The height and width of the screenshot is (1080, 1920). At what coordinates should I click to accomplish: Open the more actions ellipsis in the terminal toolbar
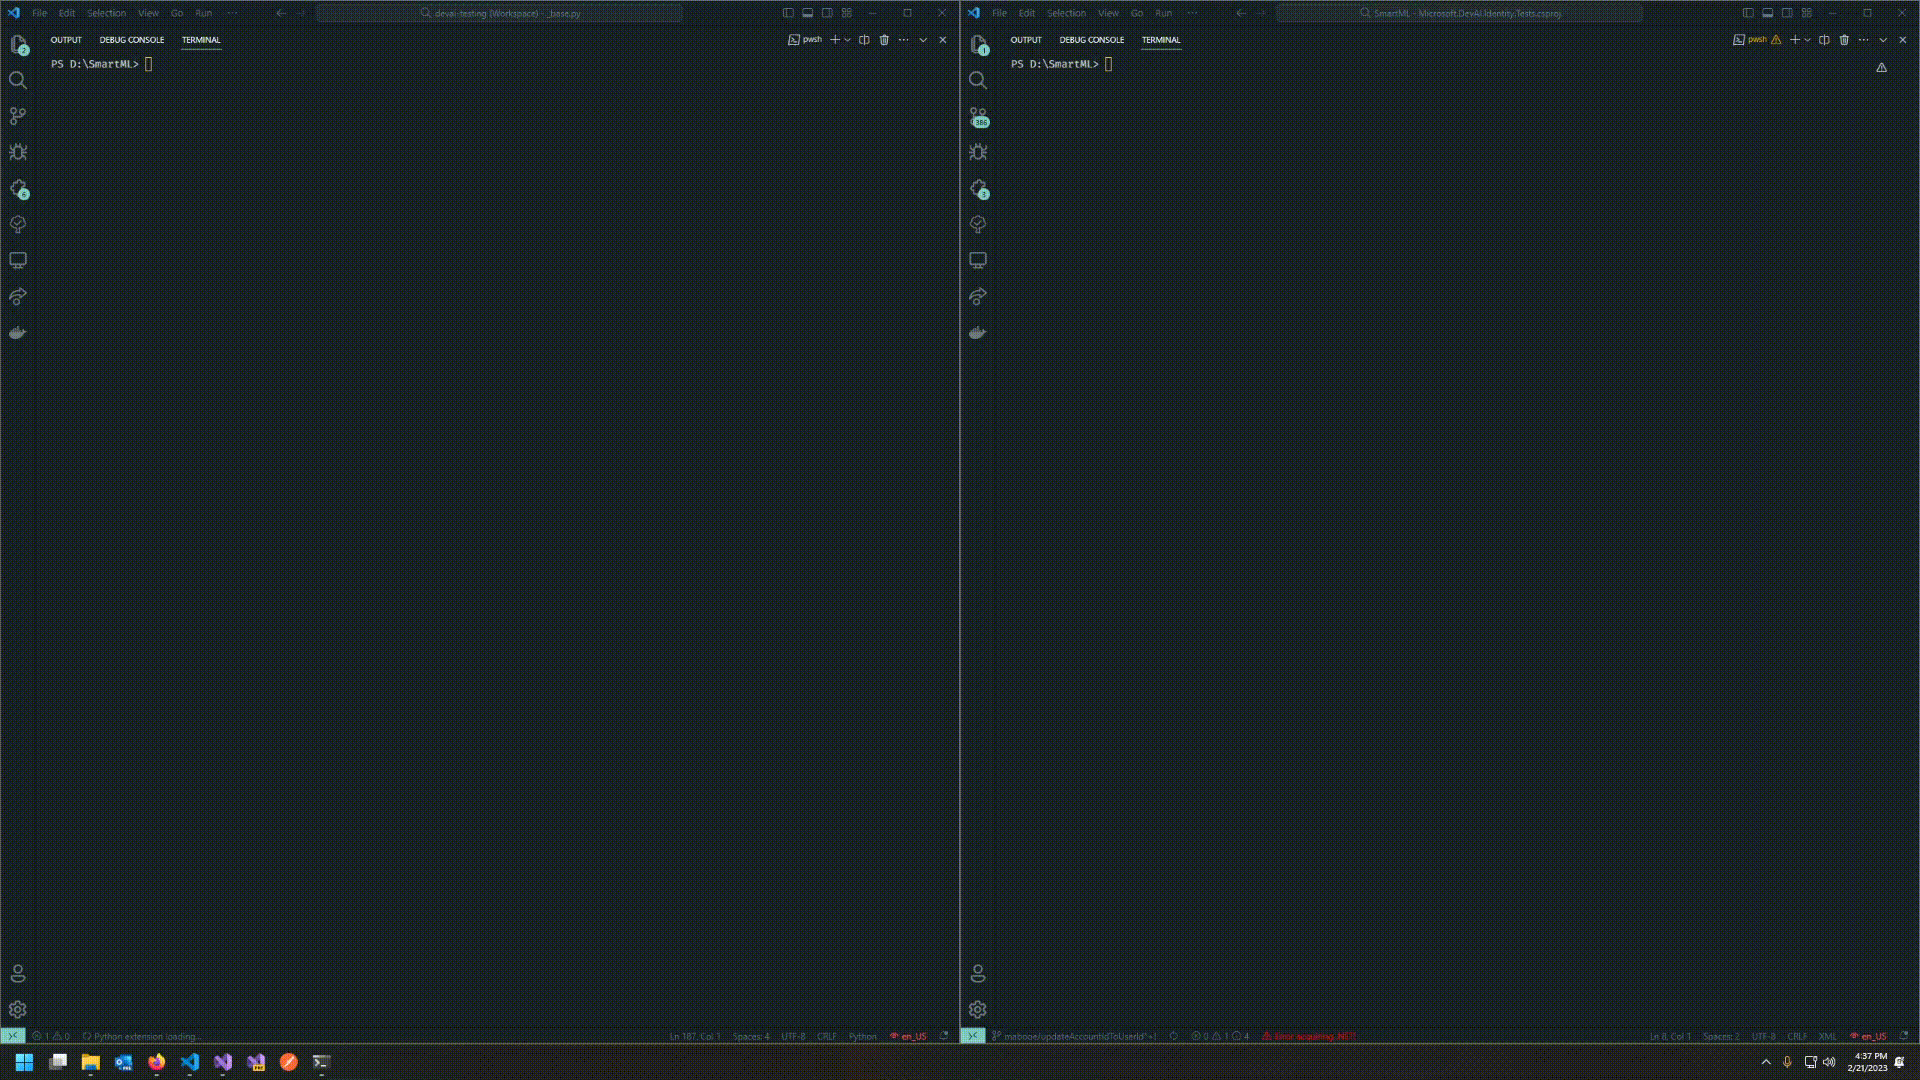click(x=904, y=39)
